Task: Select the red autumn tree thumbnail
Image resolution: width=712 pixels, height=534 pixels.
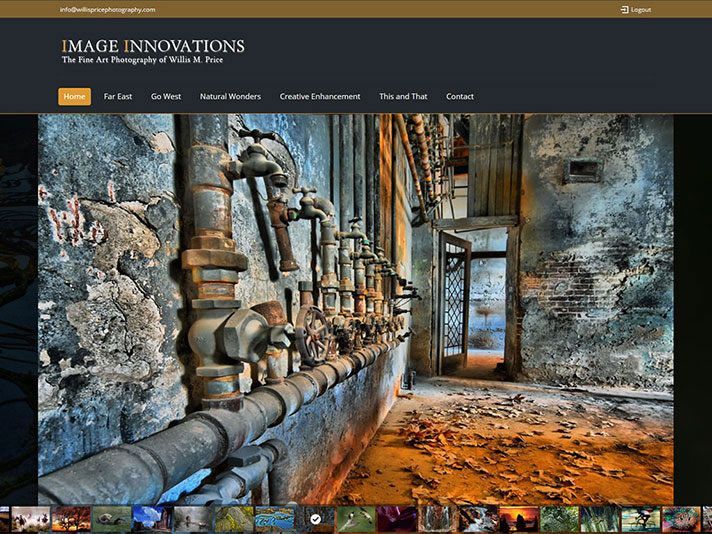Action: point(71,519)
